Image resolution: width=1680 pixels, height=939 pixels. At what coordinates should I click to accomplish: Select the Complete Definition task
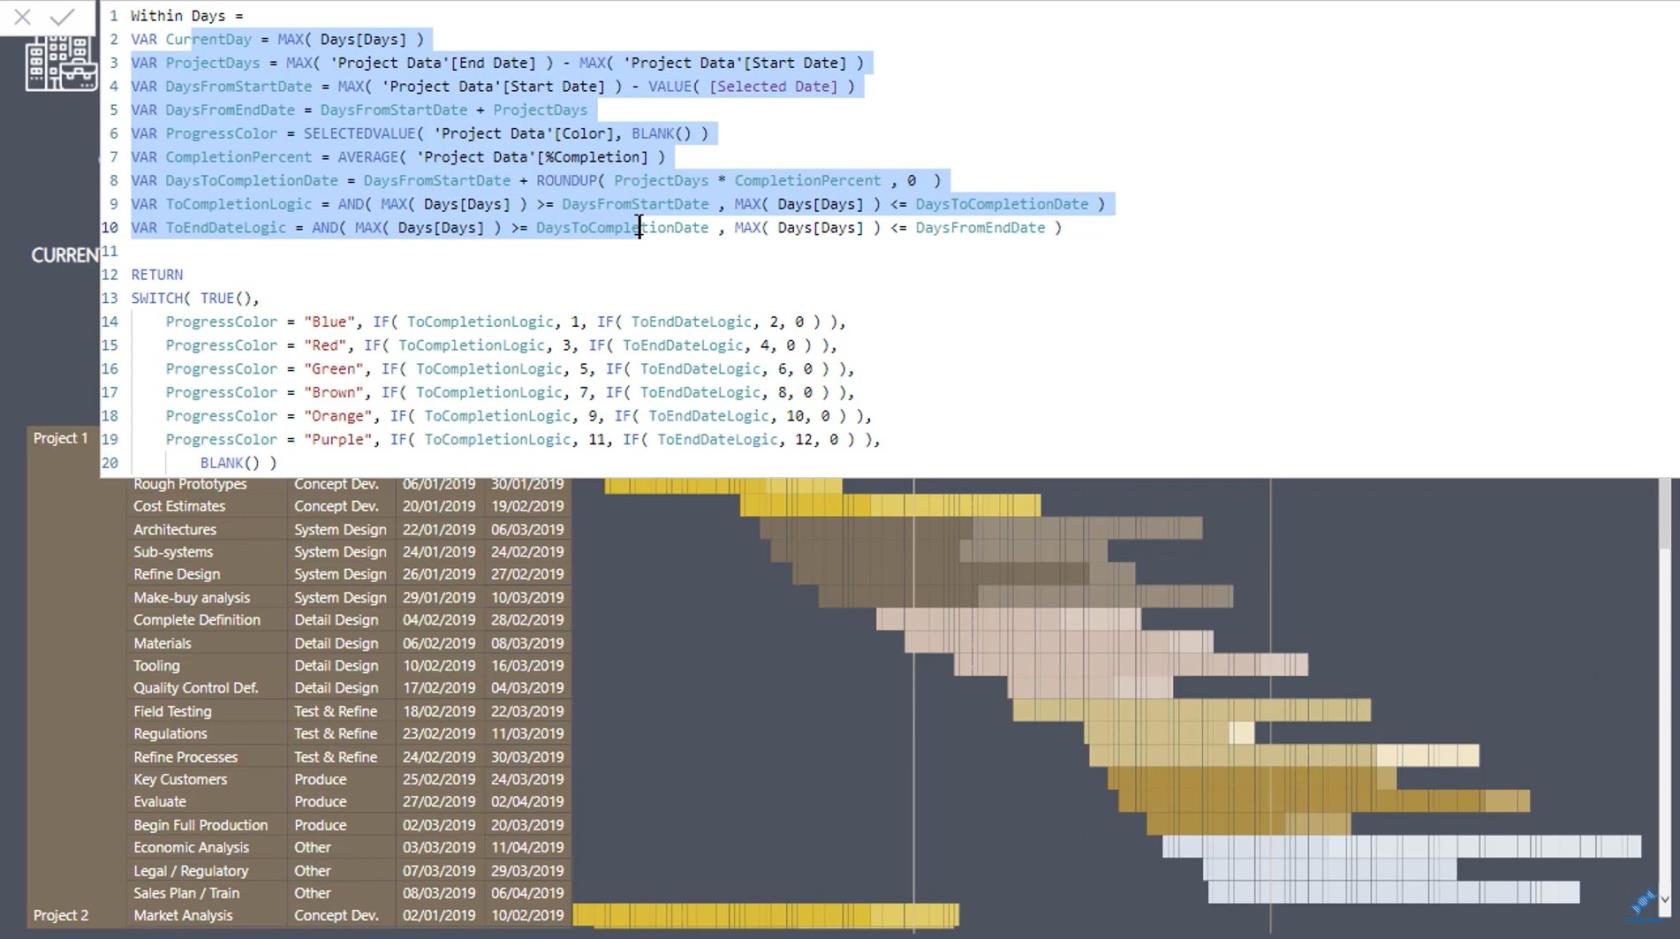point(197,620)
